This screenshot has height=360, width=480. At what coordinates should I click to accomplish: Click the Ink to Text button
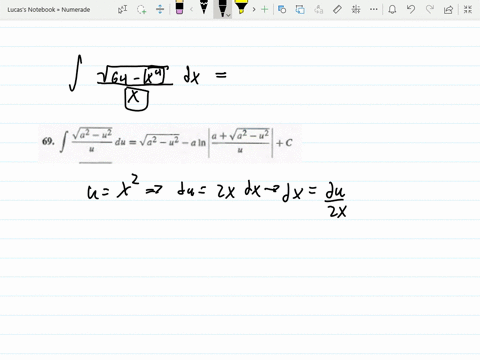319,9
